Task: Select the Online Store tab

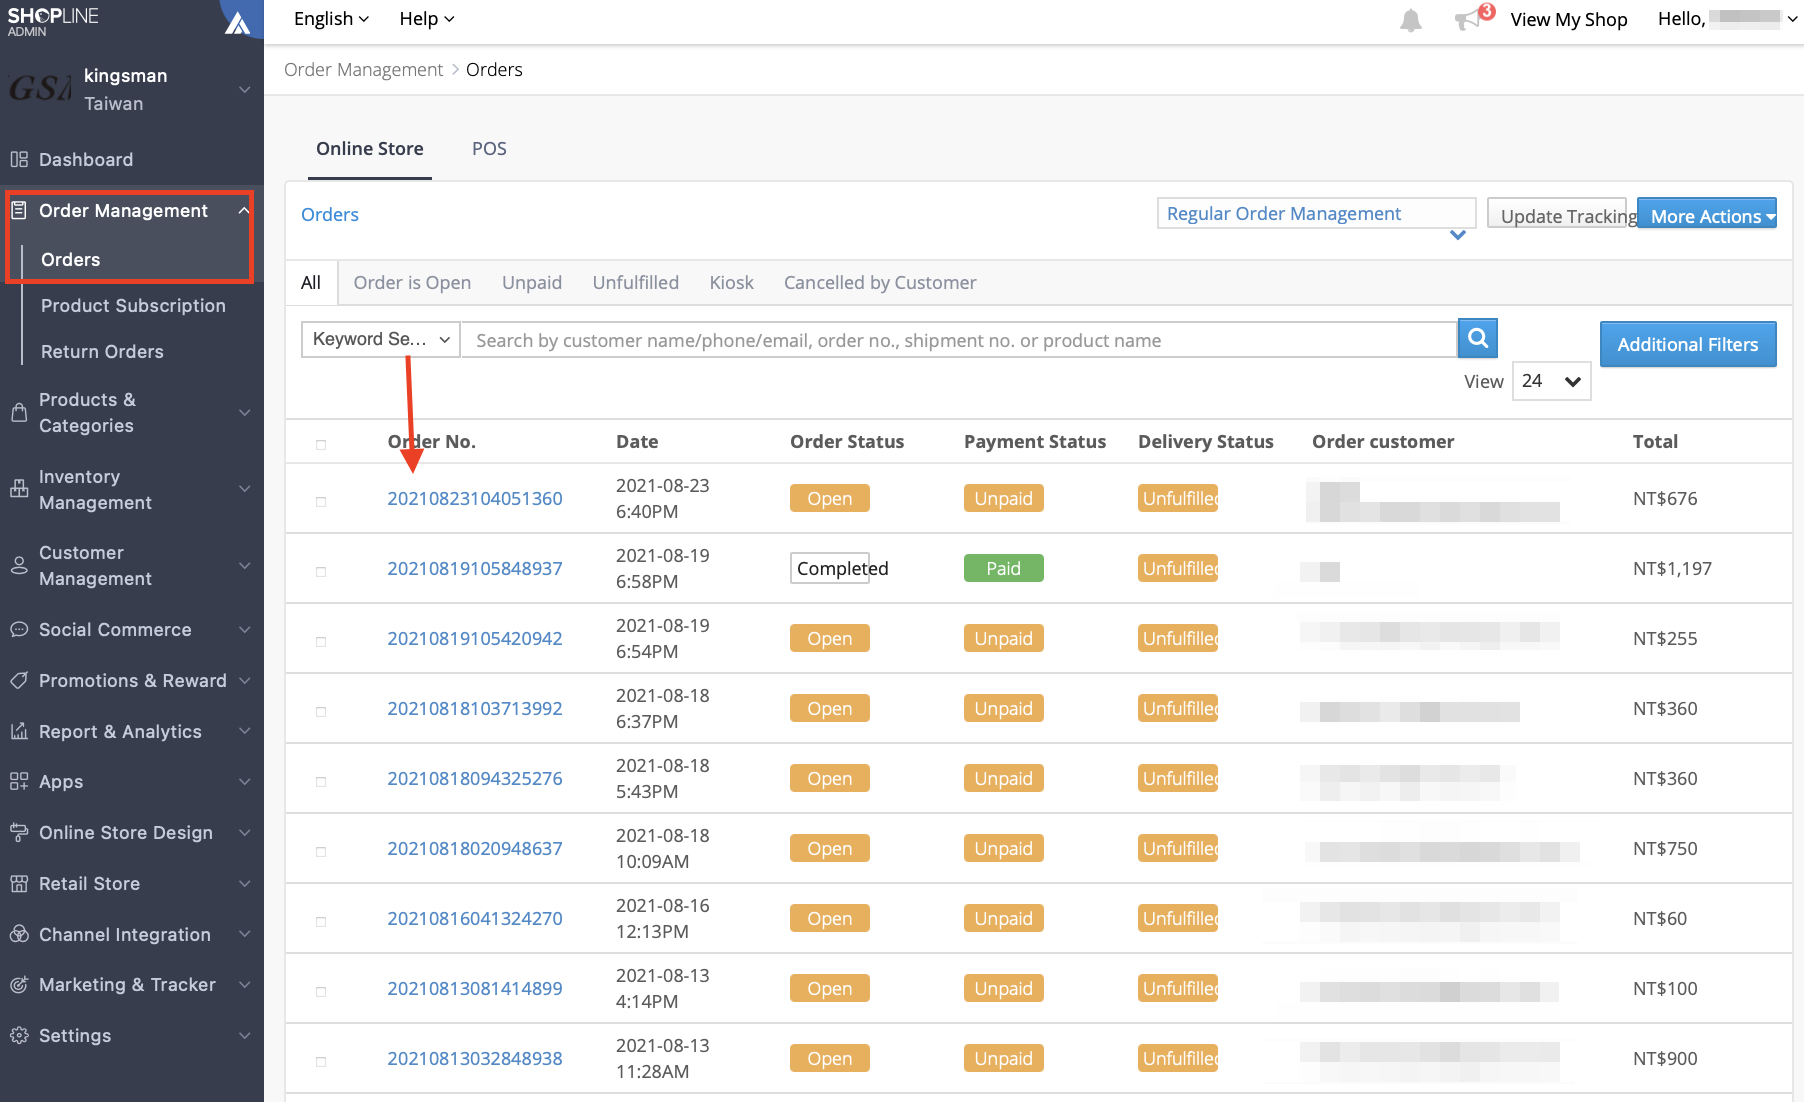Action: pos(370,148)
